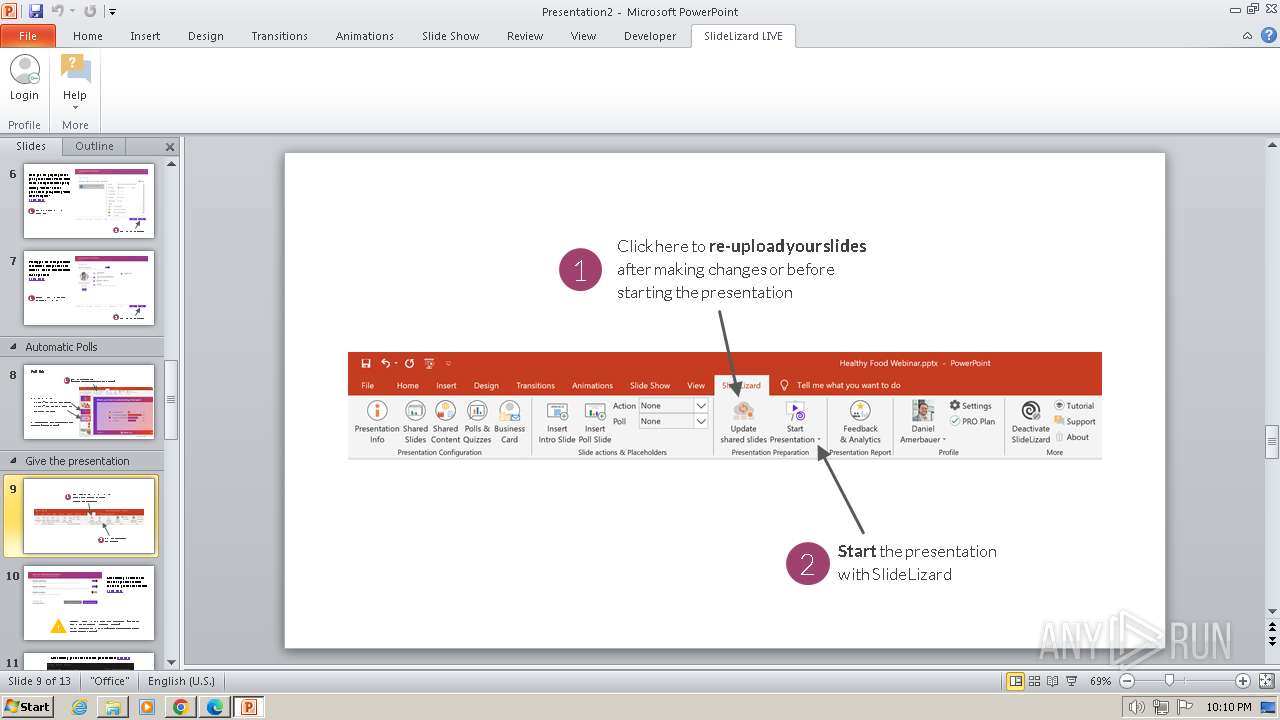This screenshot has height=720, width=1280.
Task: Click the thumbnail pane scroll down arrow
Action: tap(171, 662)
